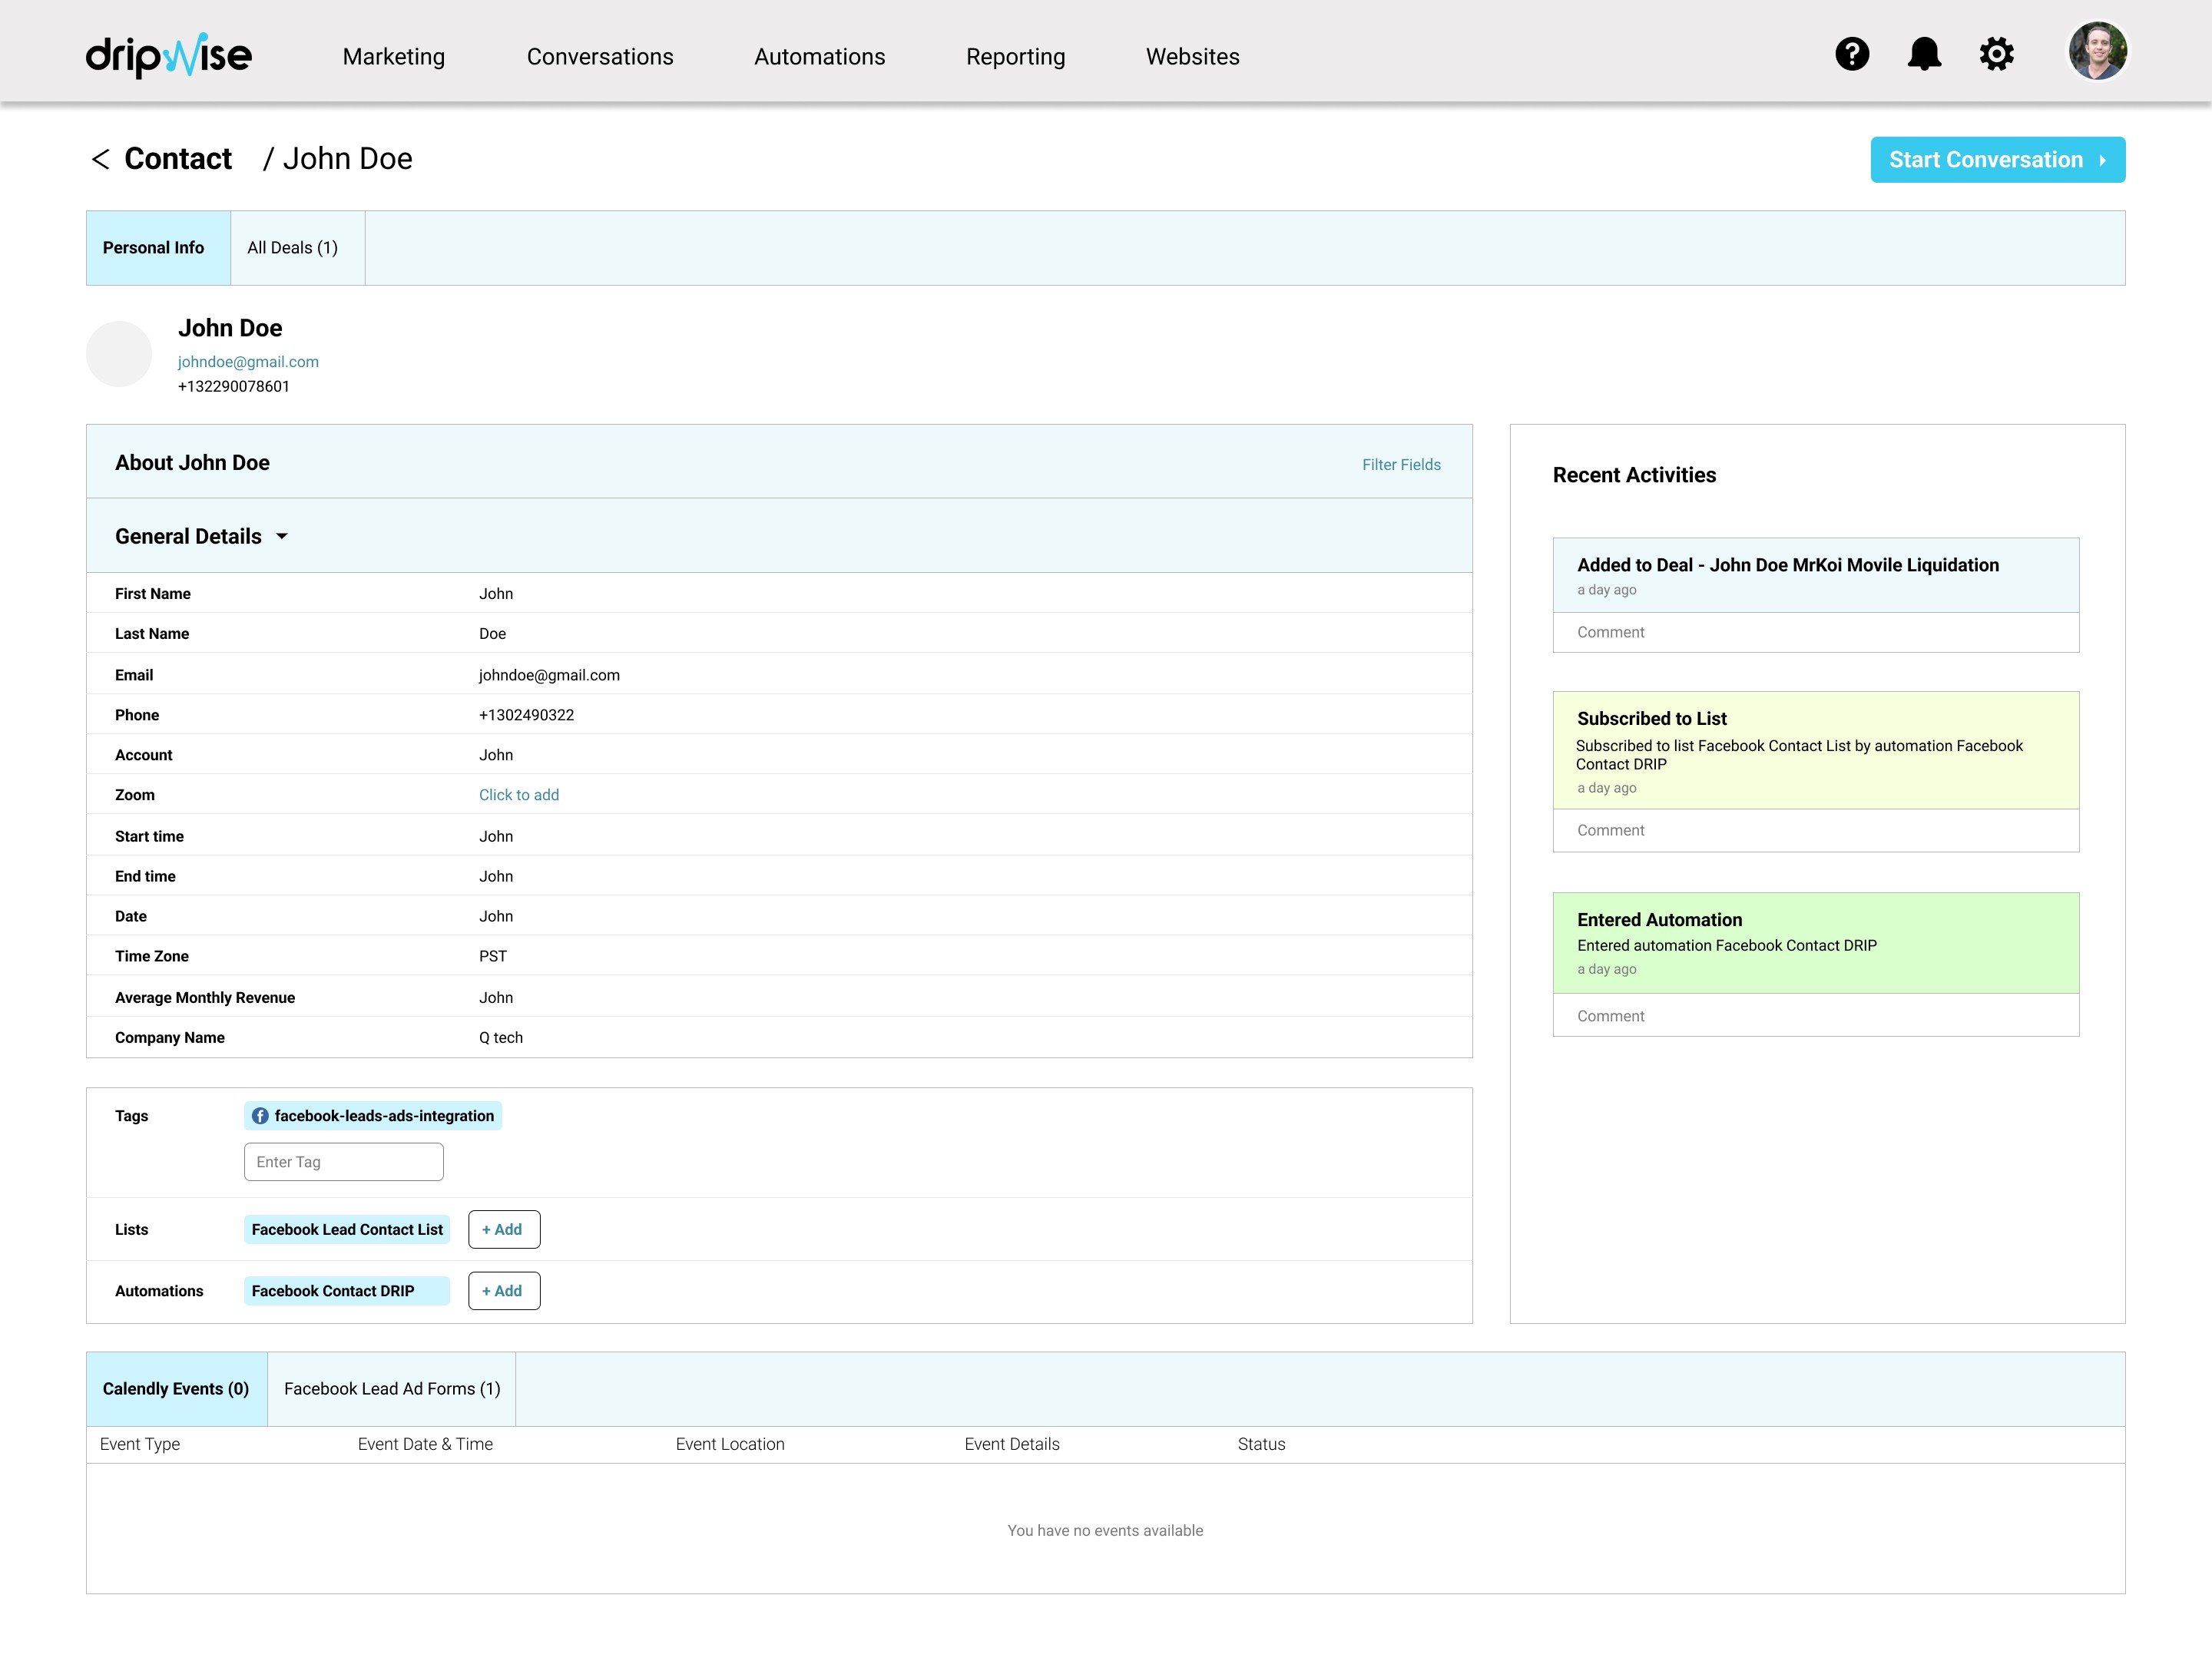Add another automation for the contact
The width and height of the screenshot is (2212, 1671).
[x=504, y=1291]
